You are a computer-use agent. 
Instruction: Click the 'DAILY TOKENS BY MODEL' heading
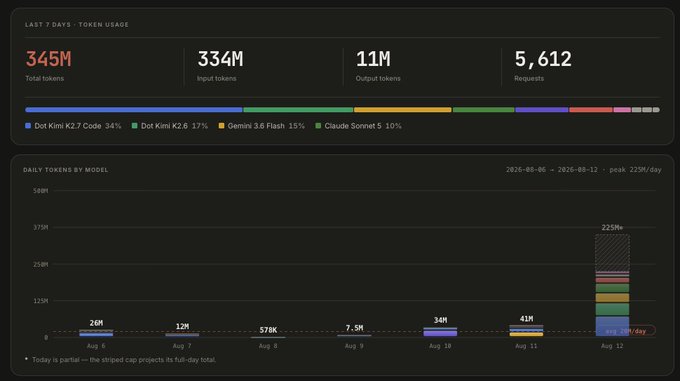point(65,170)
